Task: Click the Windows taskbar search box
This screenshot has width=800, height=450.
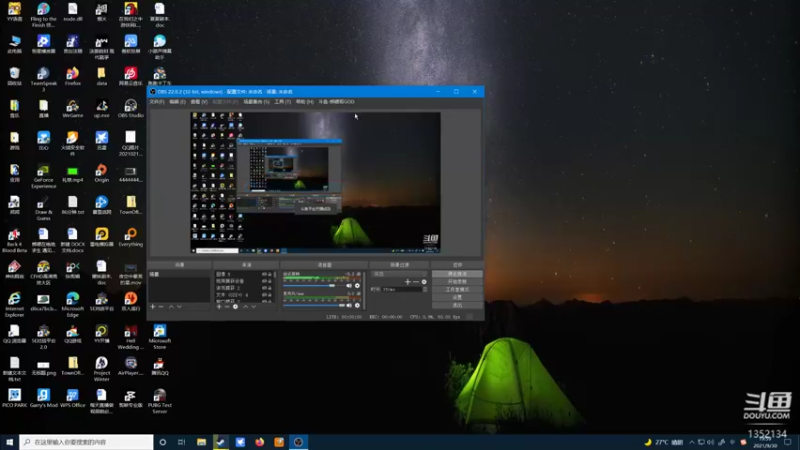Action: click(x=86, y=442)
